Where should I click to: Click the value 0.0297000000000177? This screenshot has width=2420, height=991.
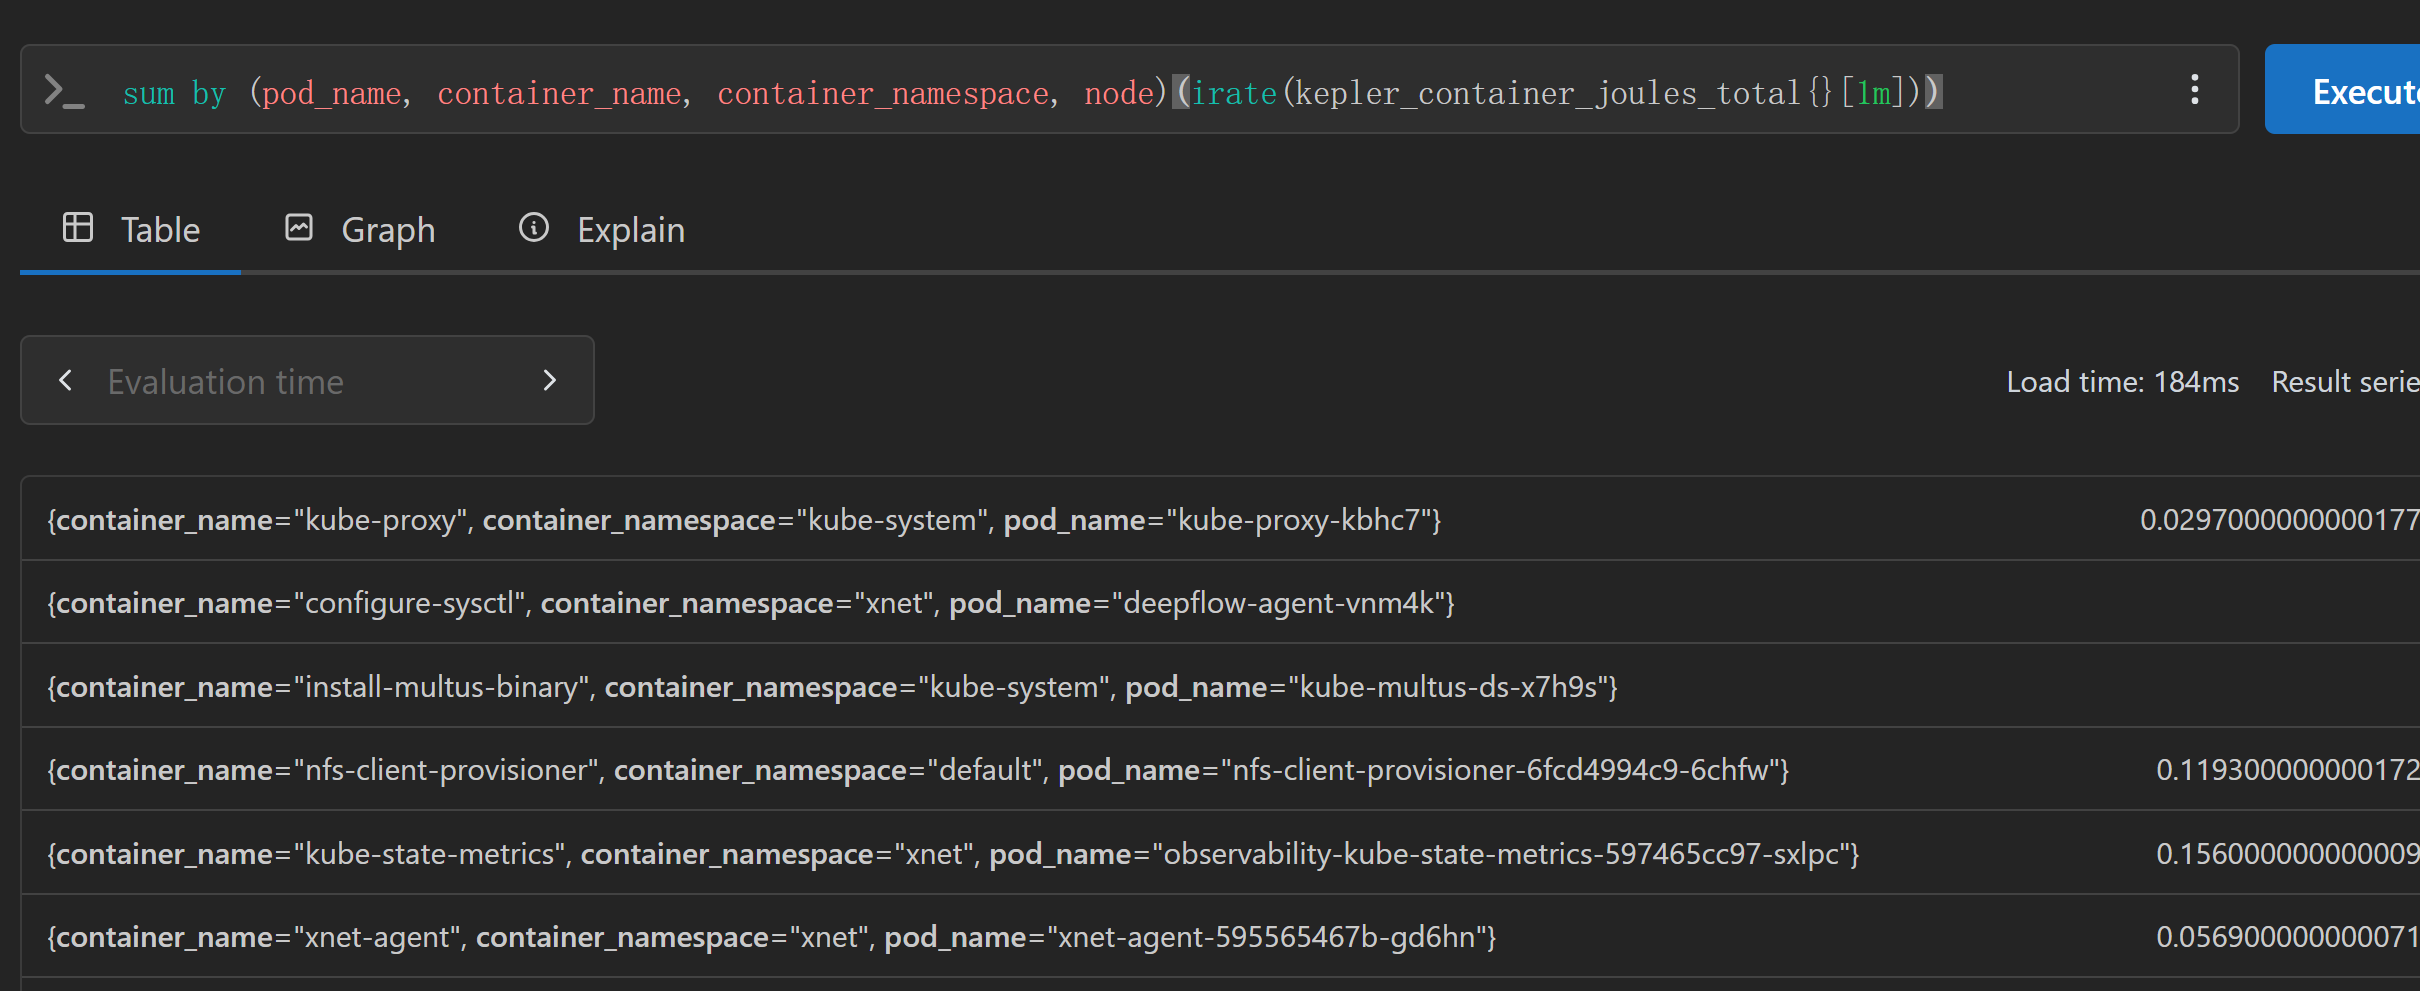(x=2279, y=520)
